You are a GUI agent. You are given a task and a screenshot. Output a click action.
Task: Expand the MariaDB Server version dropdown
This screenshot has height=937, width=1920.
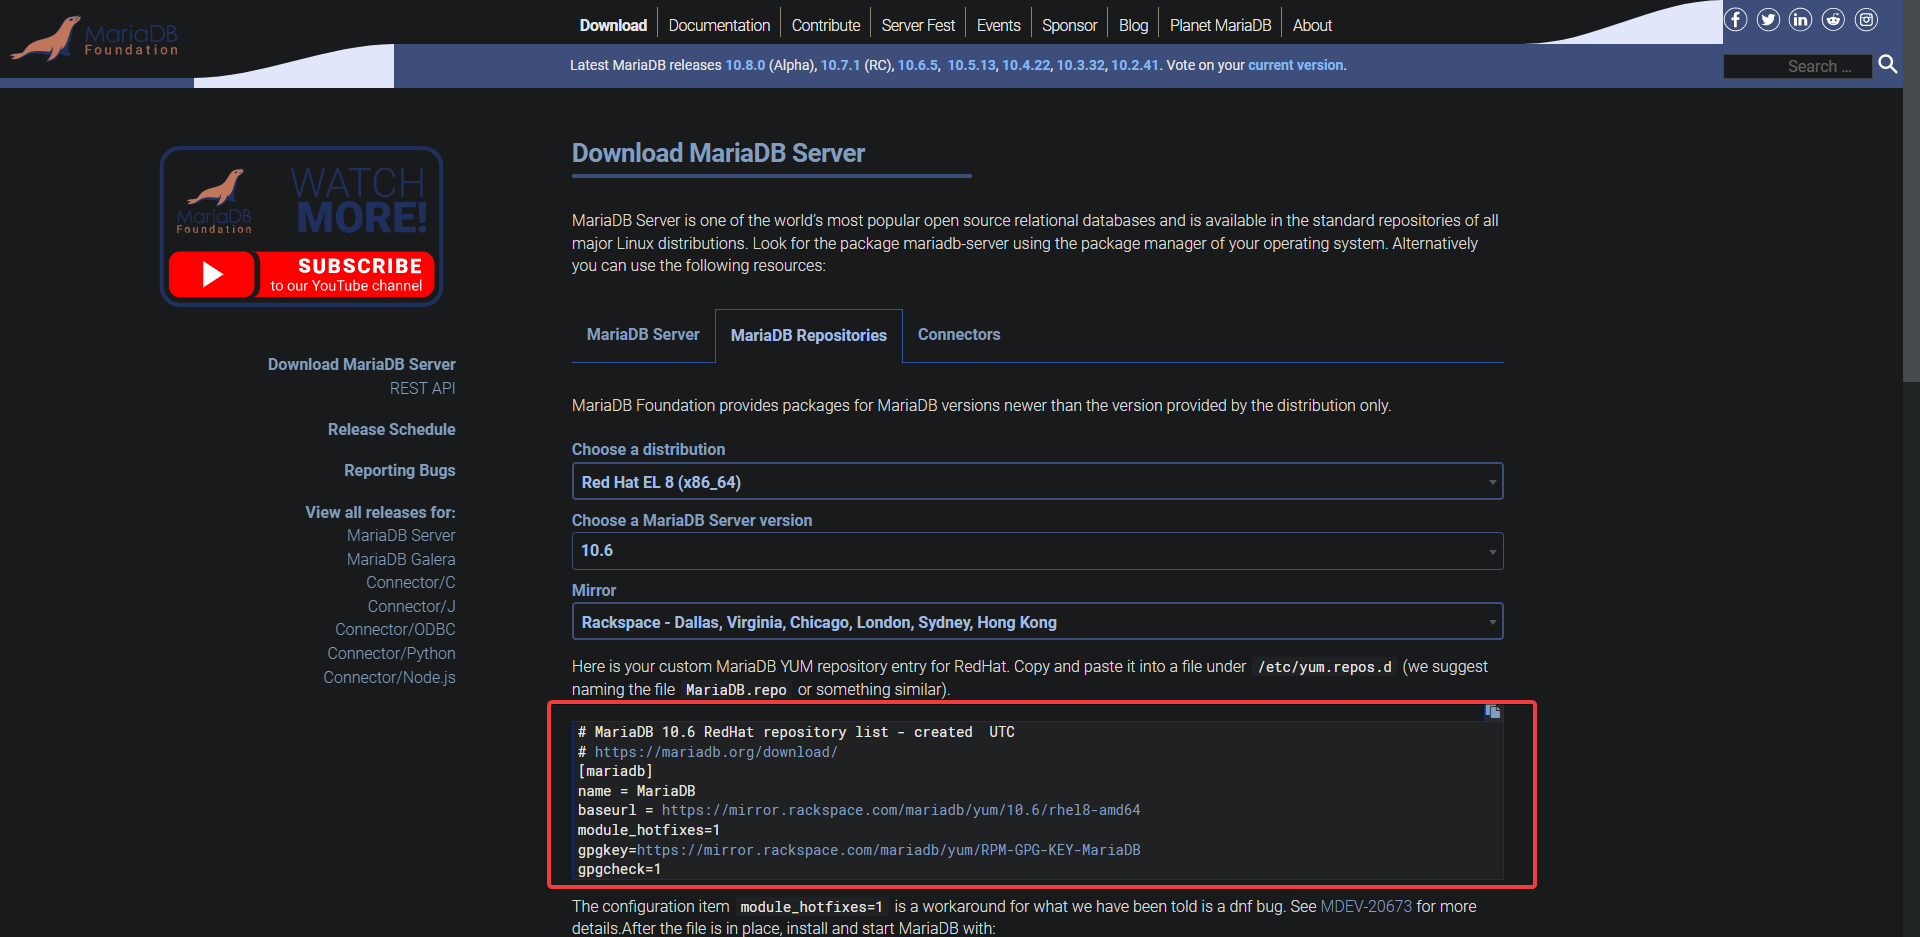(1037, 551)
